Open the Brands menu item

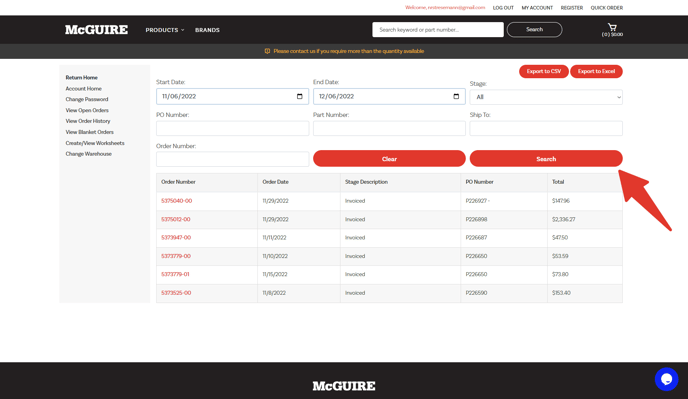[x=207, y=30]
